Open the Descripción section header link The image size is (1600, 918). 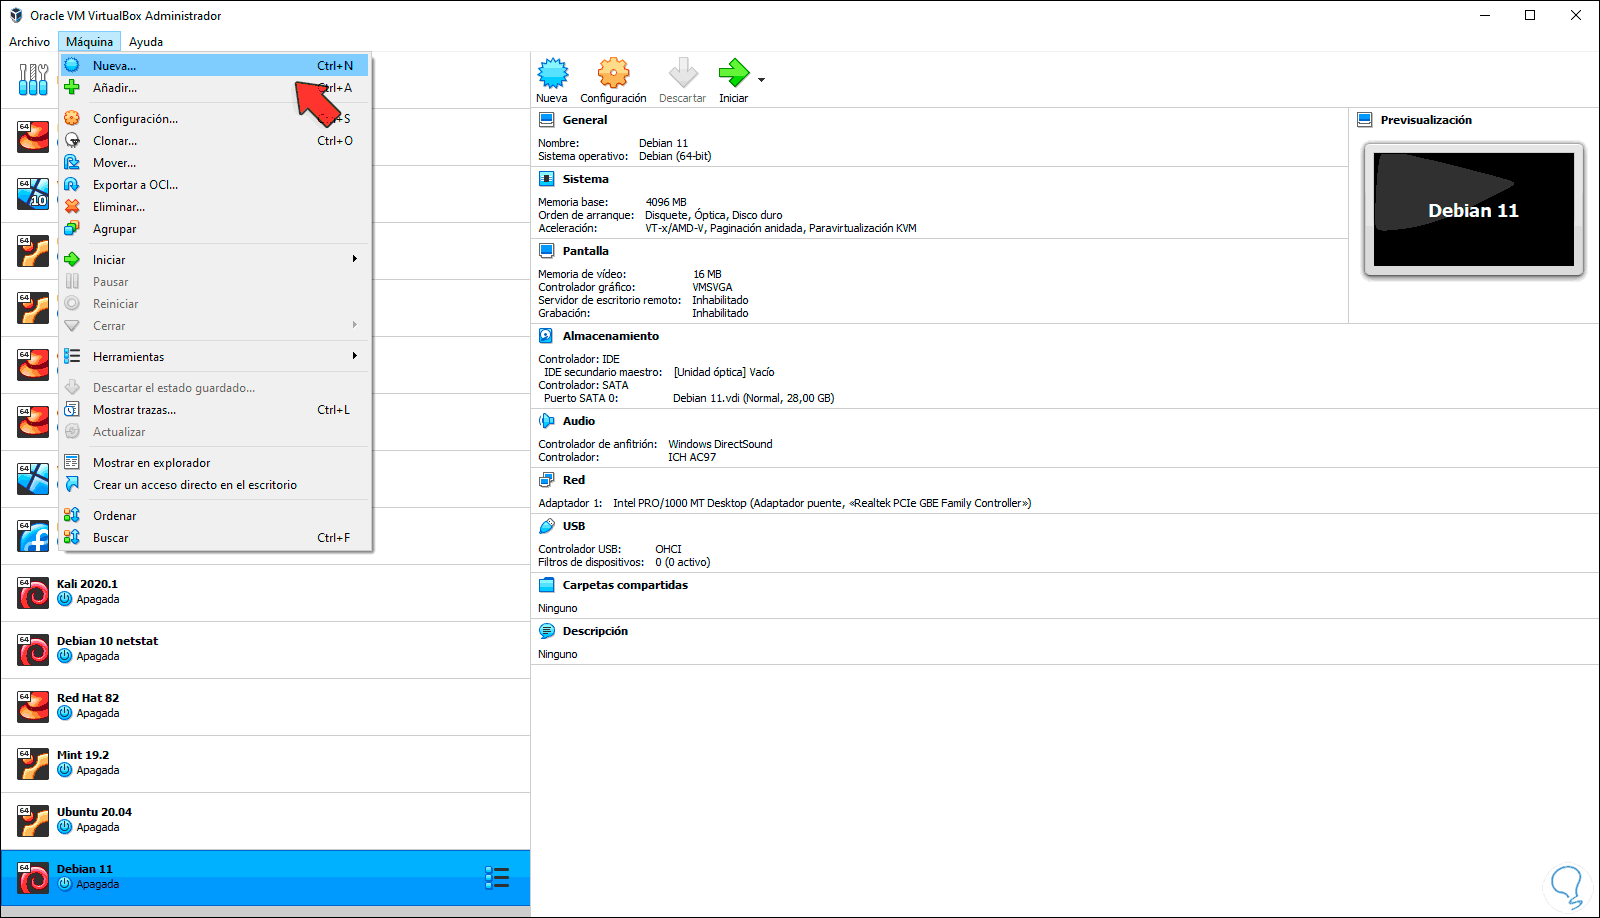(595, 631)
